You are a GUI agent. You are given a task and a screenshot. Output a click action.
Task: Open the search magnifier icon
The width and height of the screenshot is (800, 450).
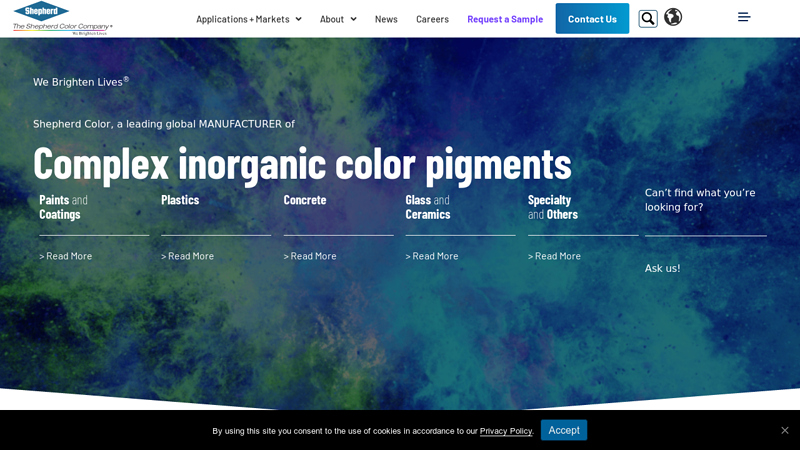tap(648, 19)
